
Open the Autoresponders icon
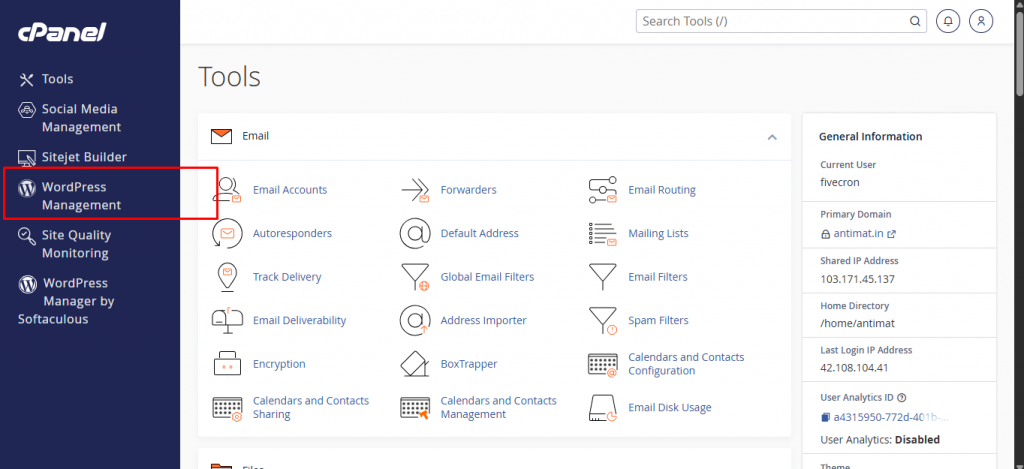(x=227, y=233)
